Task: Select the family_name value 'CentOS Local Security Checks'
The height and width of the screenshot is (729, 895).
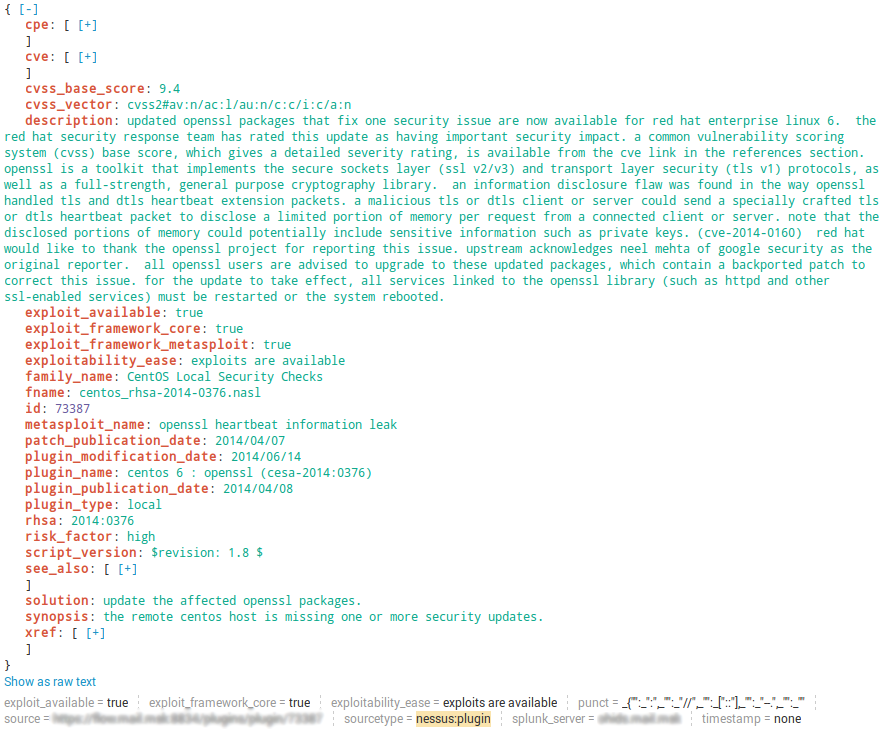Action: (225, 376)
